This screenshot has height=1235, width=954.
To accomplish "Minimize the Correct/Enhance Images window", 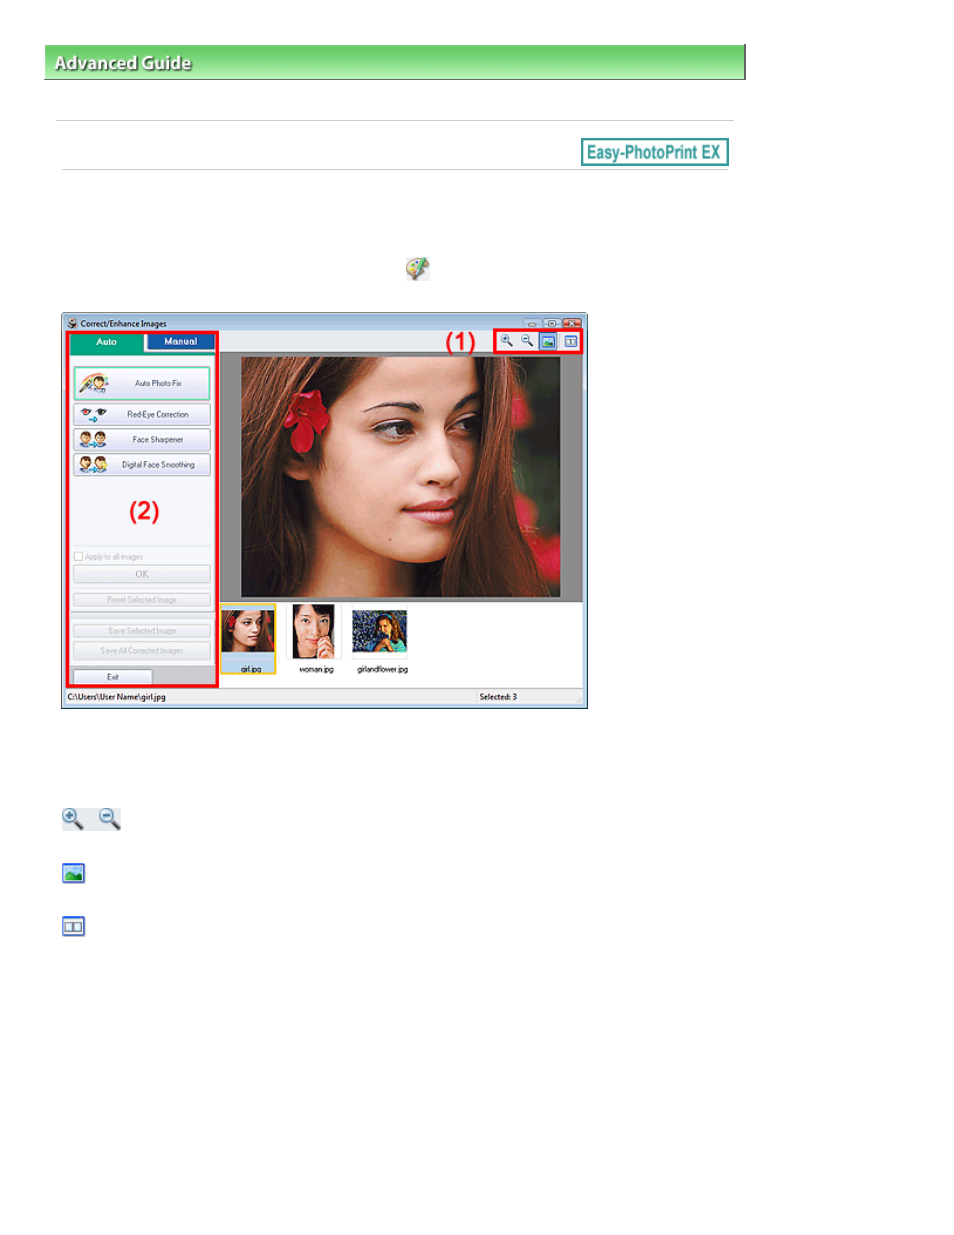I will point(532,323).
